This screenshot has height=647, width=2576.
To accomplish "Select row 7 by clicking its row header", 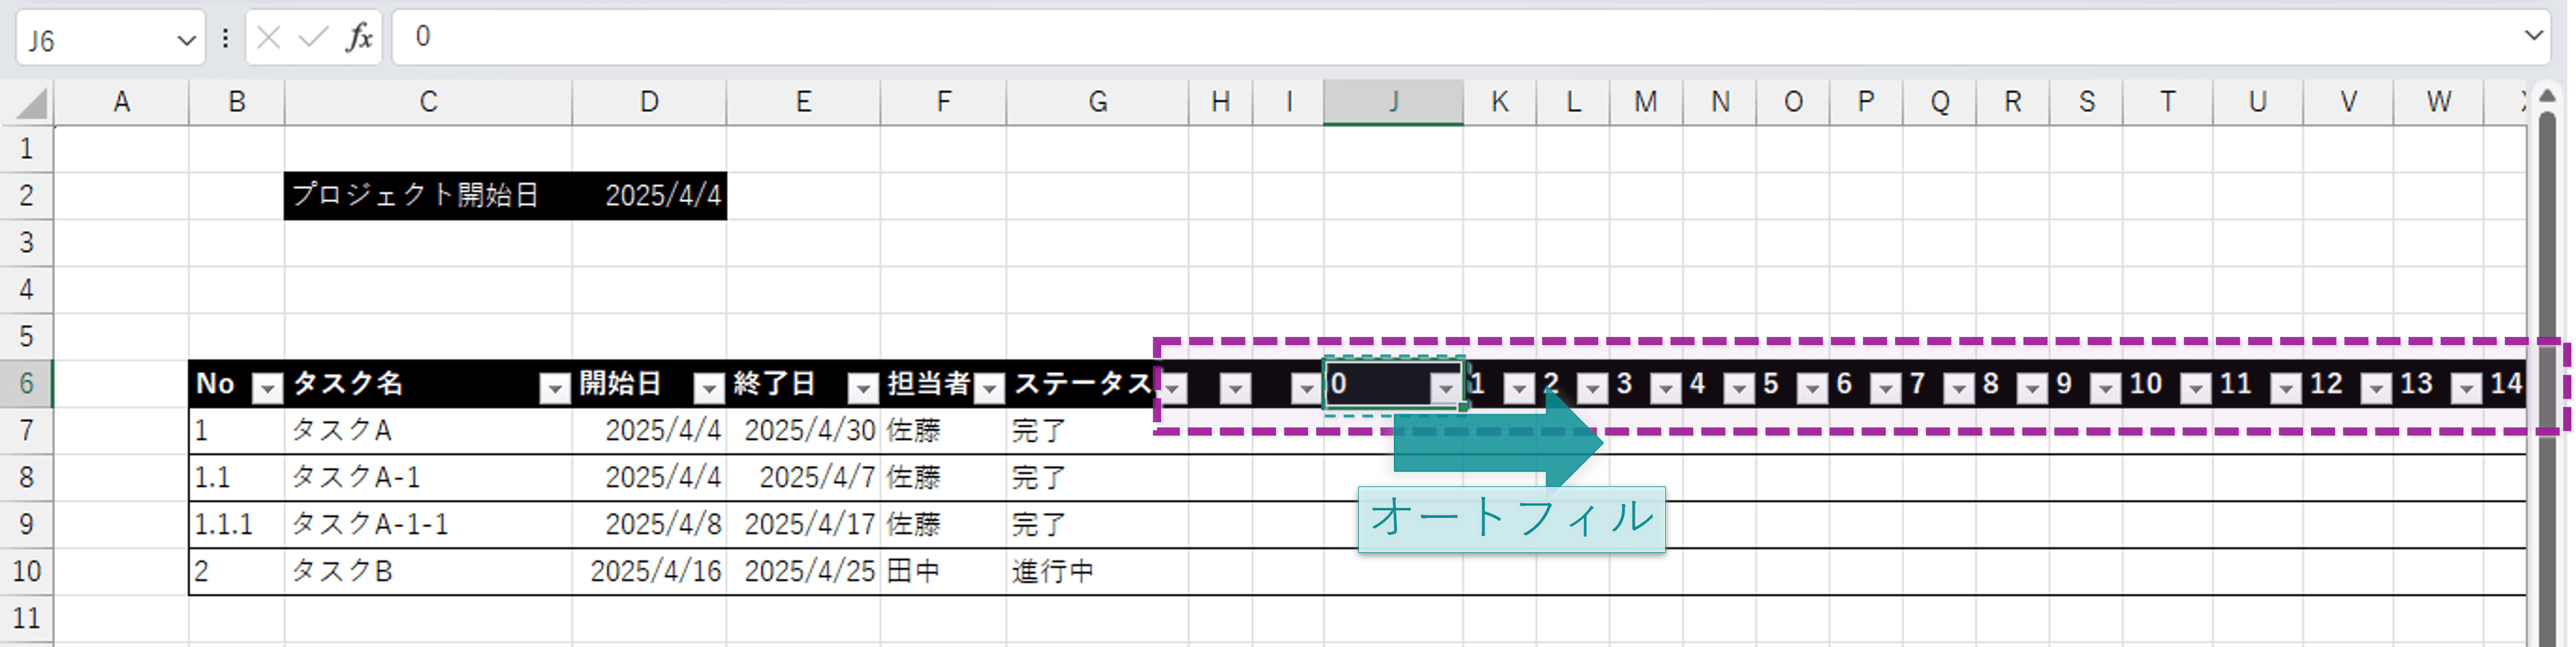I will click(27, 431).
